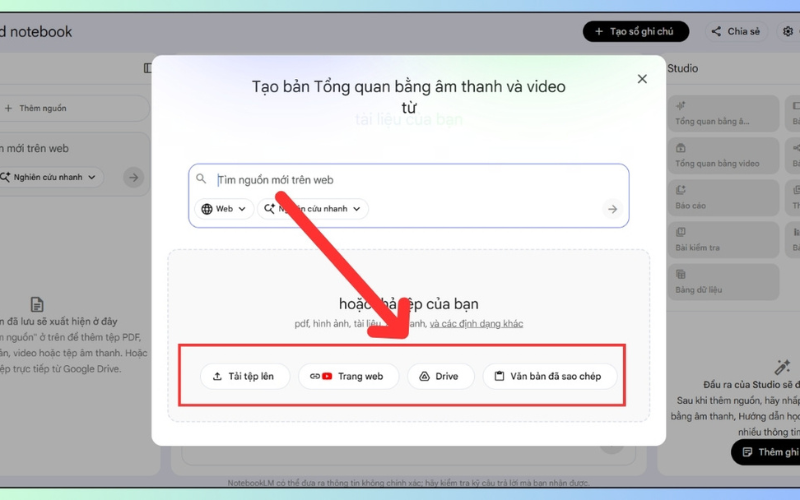Click the magnifier icon in search box
The width and height of the screenshot is (800, 500).
click(x=201, y=179)
